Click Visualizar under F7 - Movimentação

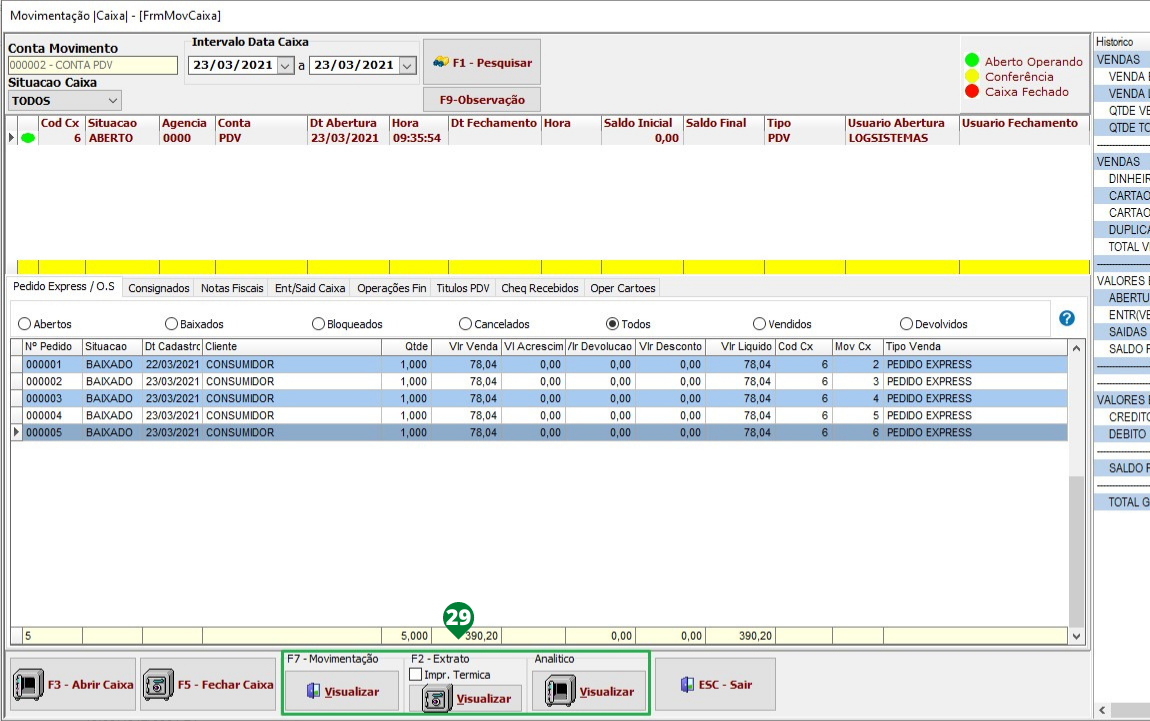343,691
